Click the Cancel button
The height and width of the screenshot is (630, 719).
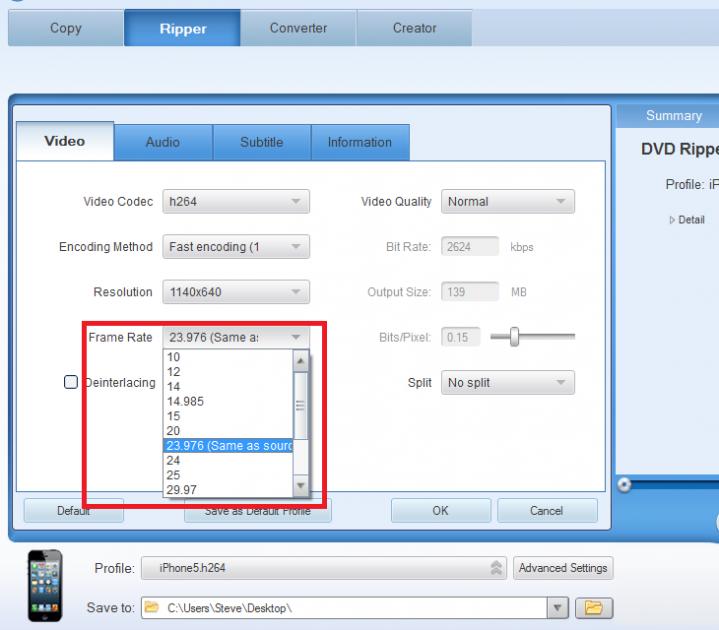tap(546, 511)
